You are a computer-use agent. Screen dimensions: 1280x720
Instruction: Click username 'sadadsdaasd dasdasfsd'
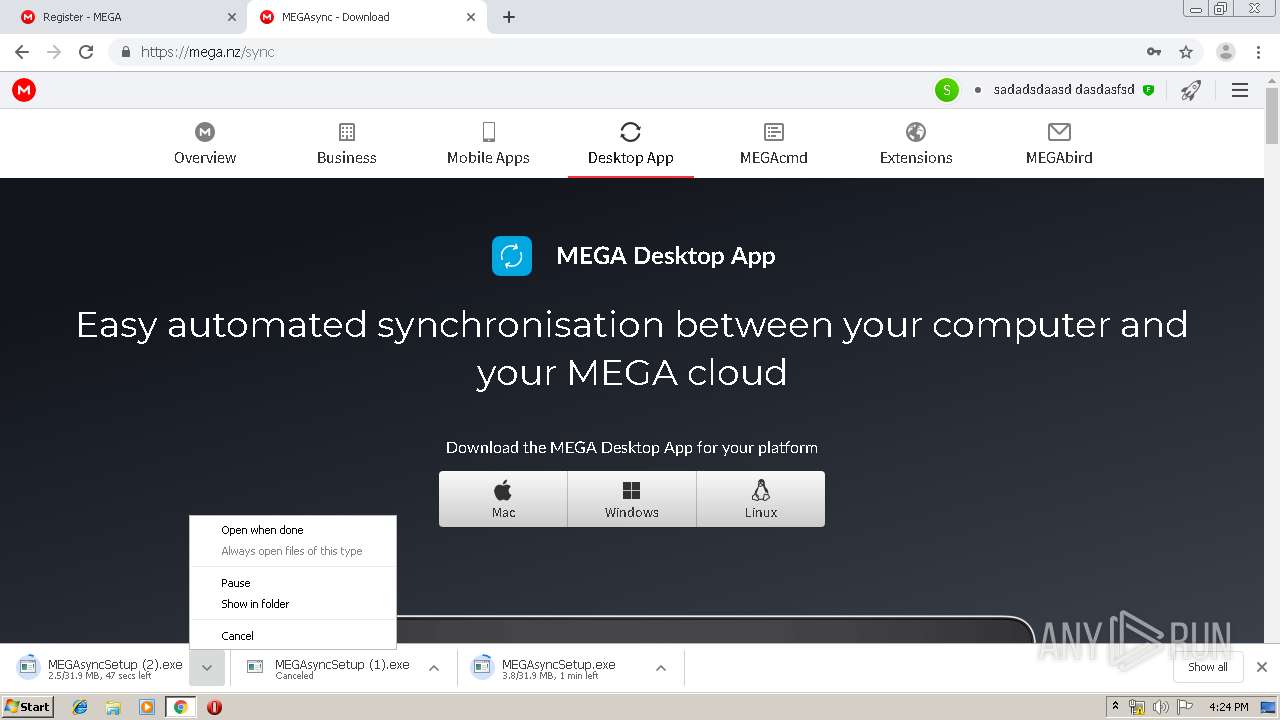pyautogui.click(x=1064, y=90)
